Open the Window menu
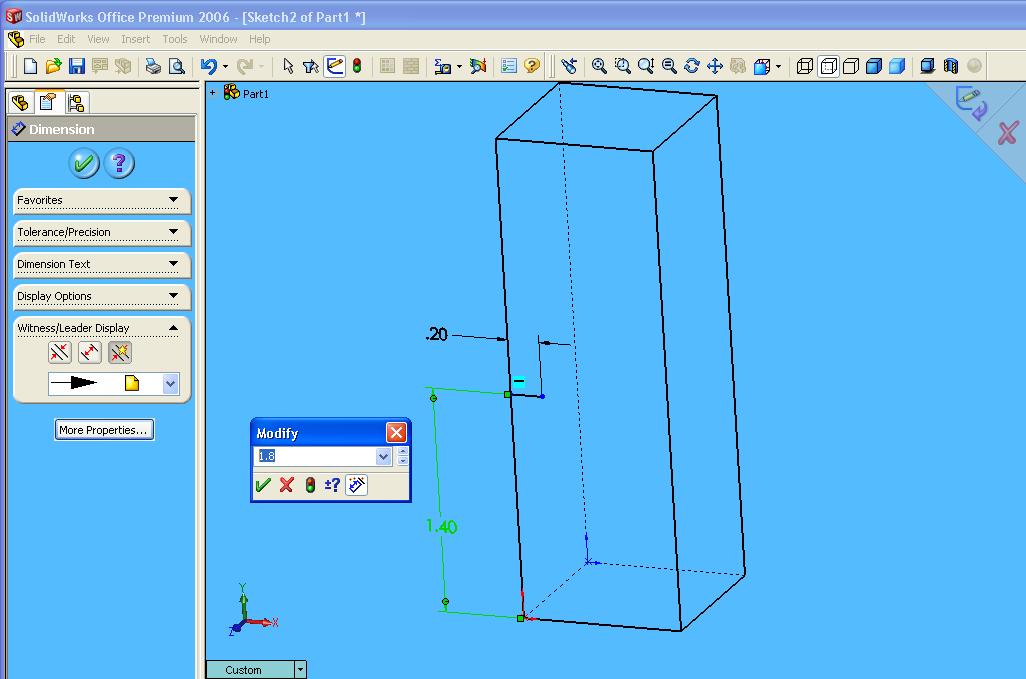The width and height of the screenshot is (1026, 679). pyautogui.click(x=219, y=39)
